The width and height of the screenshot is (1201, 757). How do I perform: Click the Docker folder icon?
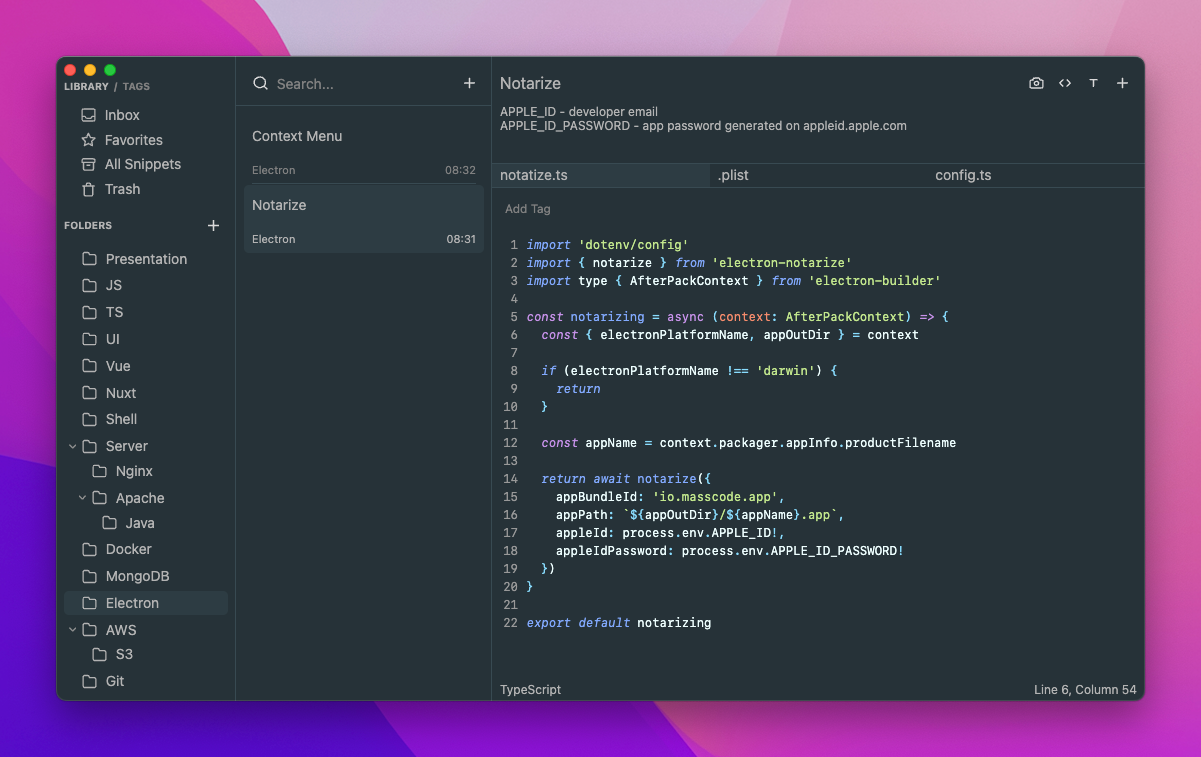tap(90, 549)
